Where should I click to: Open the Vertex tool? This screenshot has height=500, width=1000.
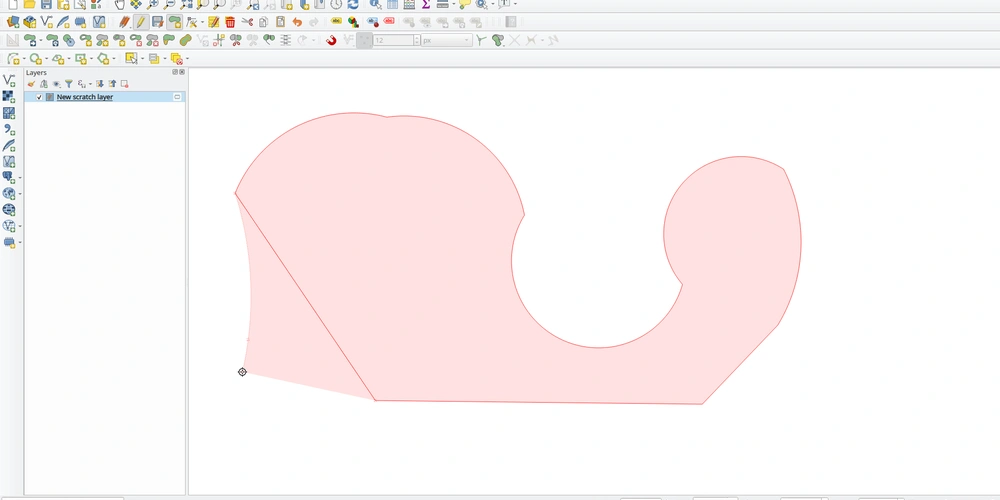(x=191, y=22)
